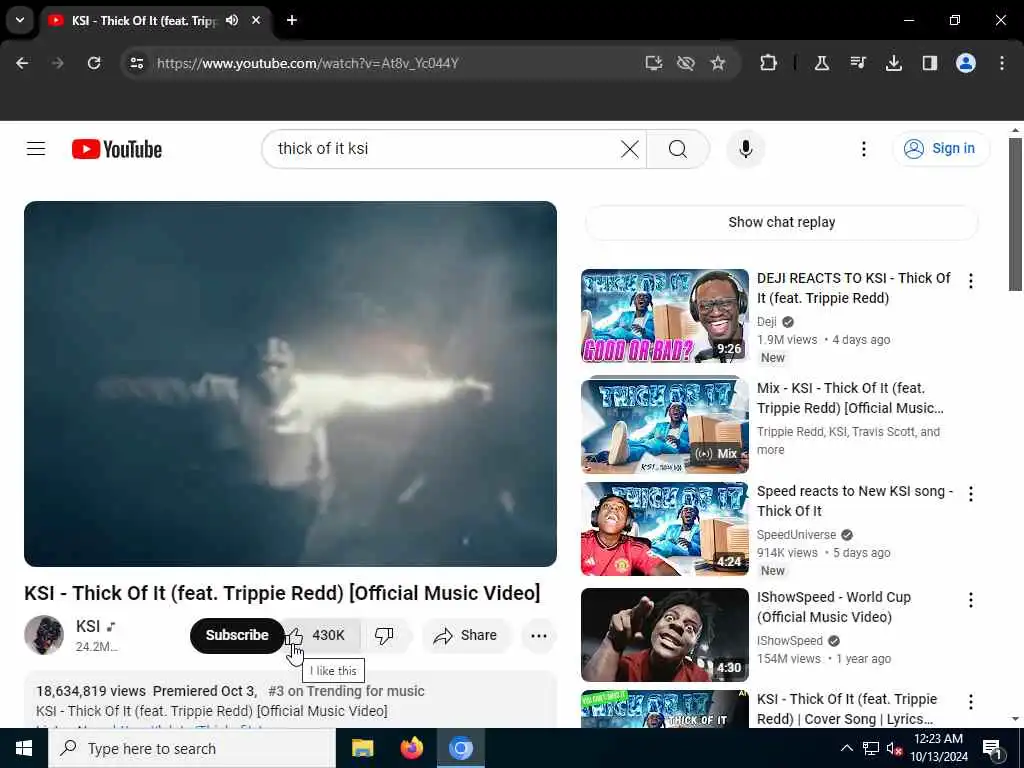Click the browser address bar URL
Viewport: 1024px width, 768px height.
pos(308,63)
